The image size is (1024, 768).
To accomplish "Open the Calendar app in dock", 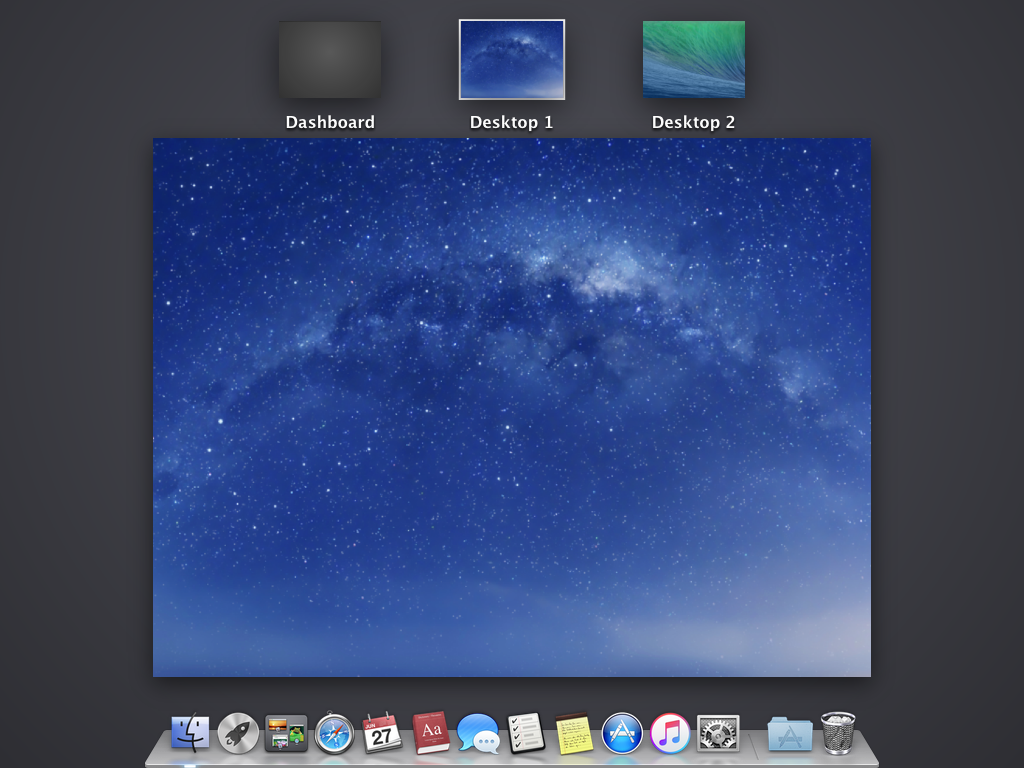I will pos(382,733).
